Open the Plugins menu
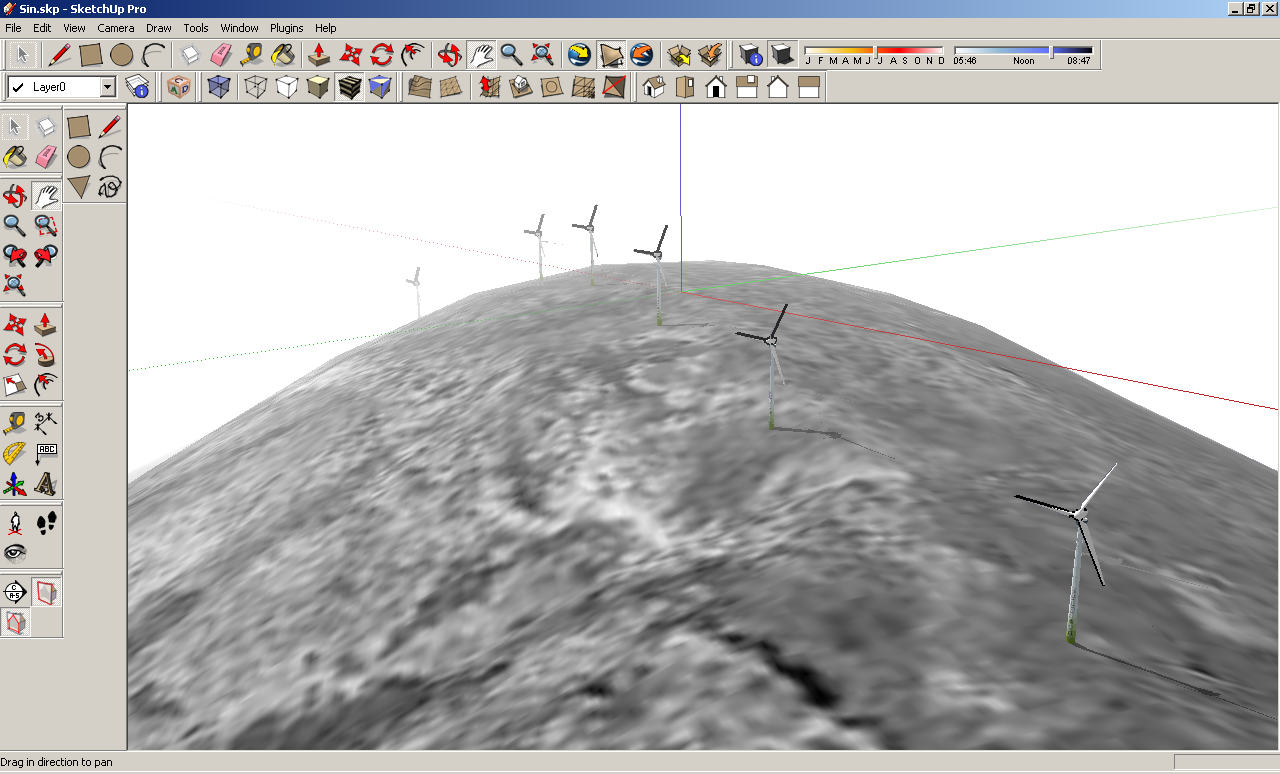Viewport: 1280px width, 774px height. [286, 28]
